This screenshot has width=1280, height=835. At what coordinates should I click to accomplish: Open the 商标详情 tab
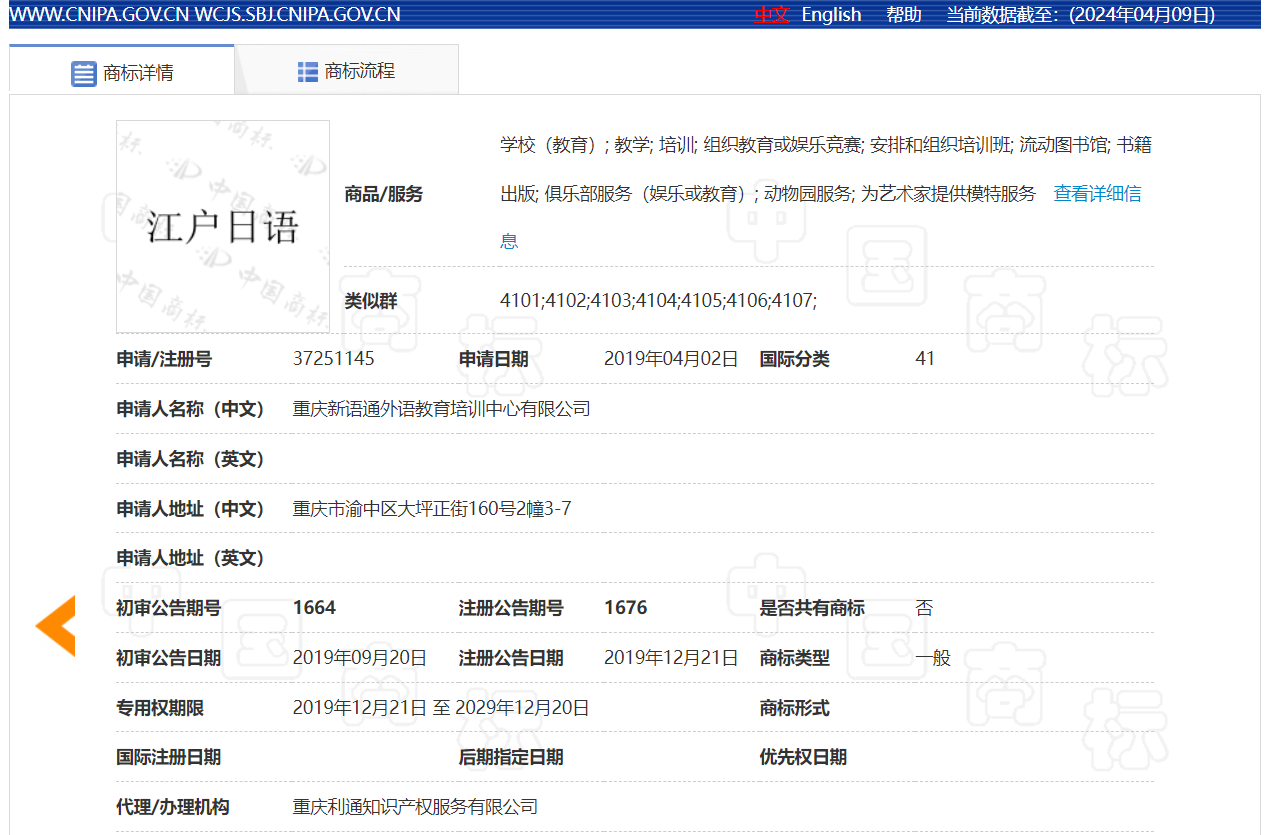click(x=122, y=71)
